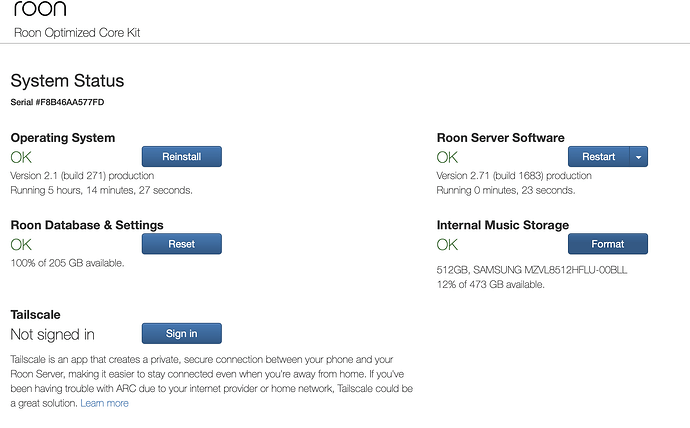Reinstall the Operating System
690x428 pixels.
click(182, 157)
